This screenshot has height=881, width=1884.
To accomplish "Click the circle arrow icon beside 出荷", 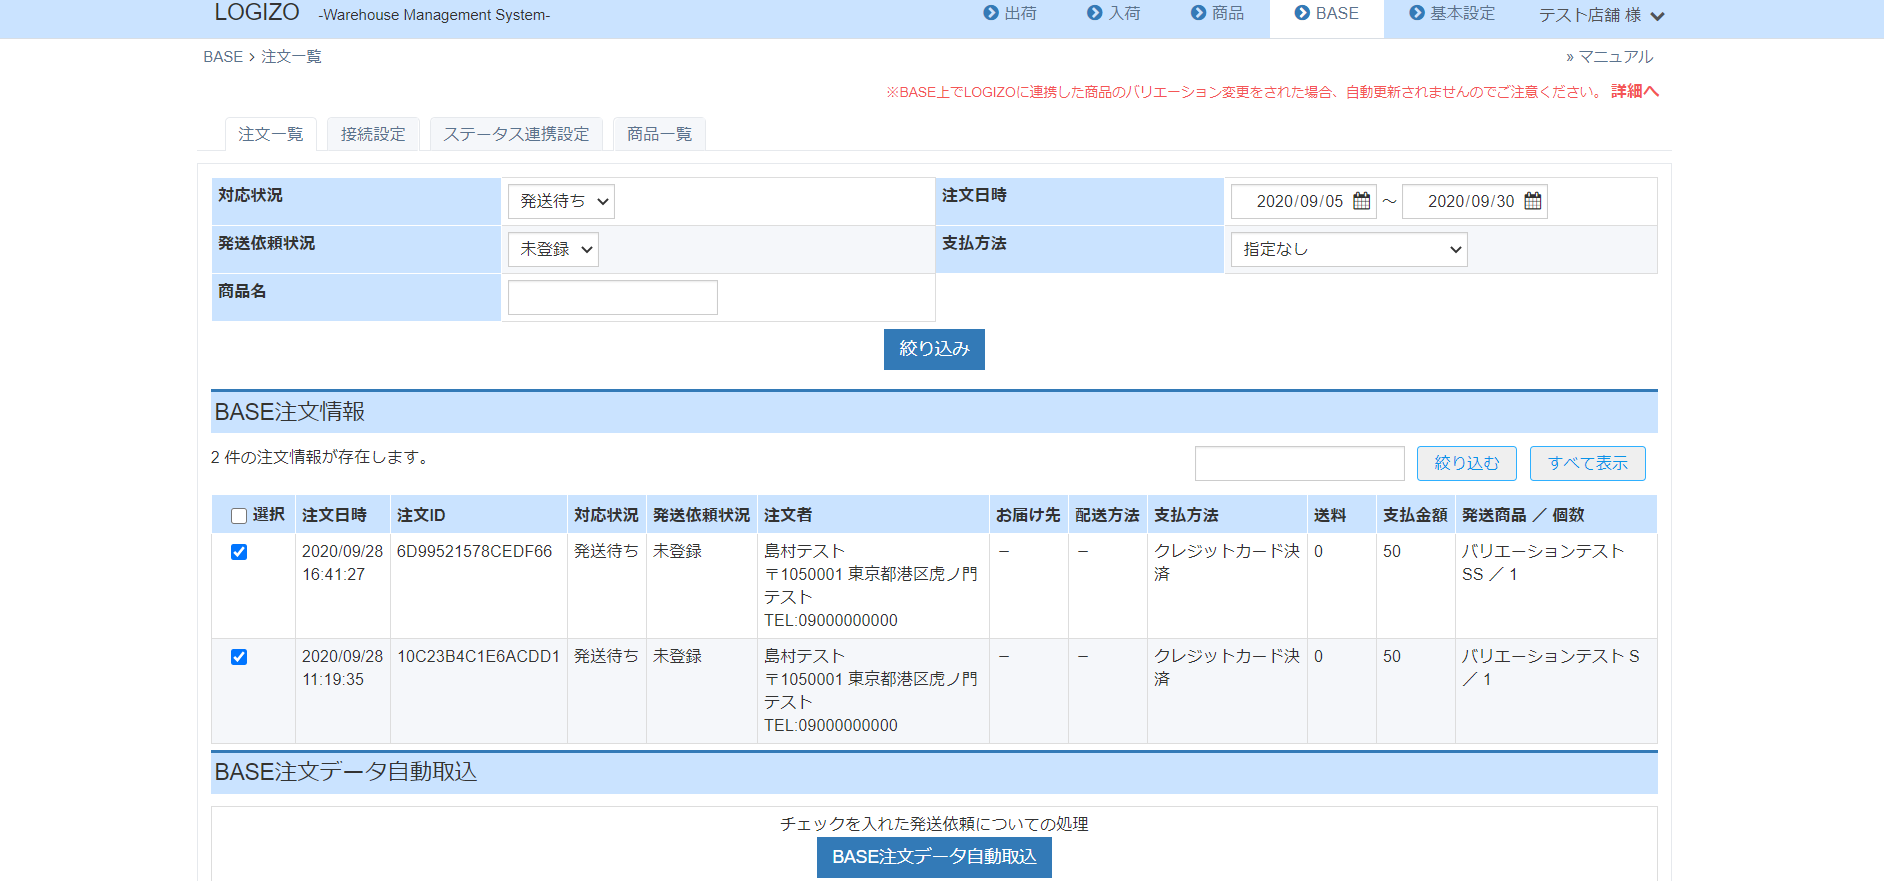I will click(991, 13).
